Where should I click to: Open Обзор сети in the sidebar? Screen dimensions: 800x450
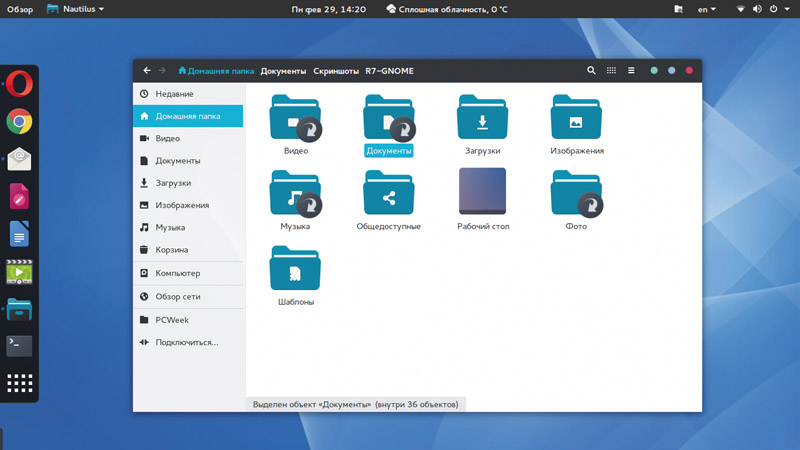coord(188,296)
